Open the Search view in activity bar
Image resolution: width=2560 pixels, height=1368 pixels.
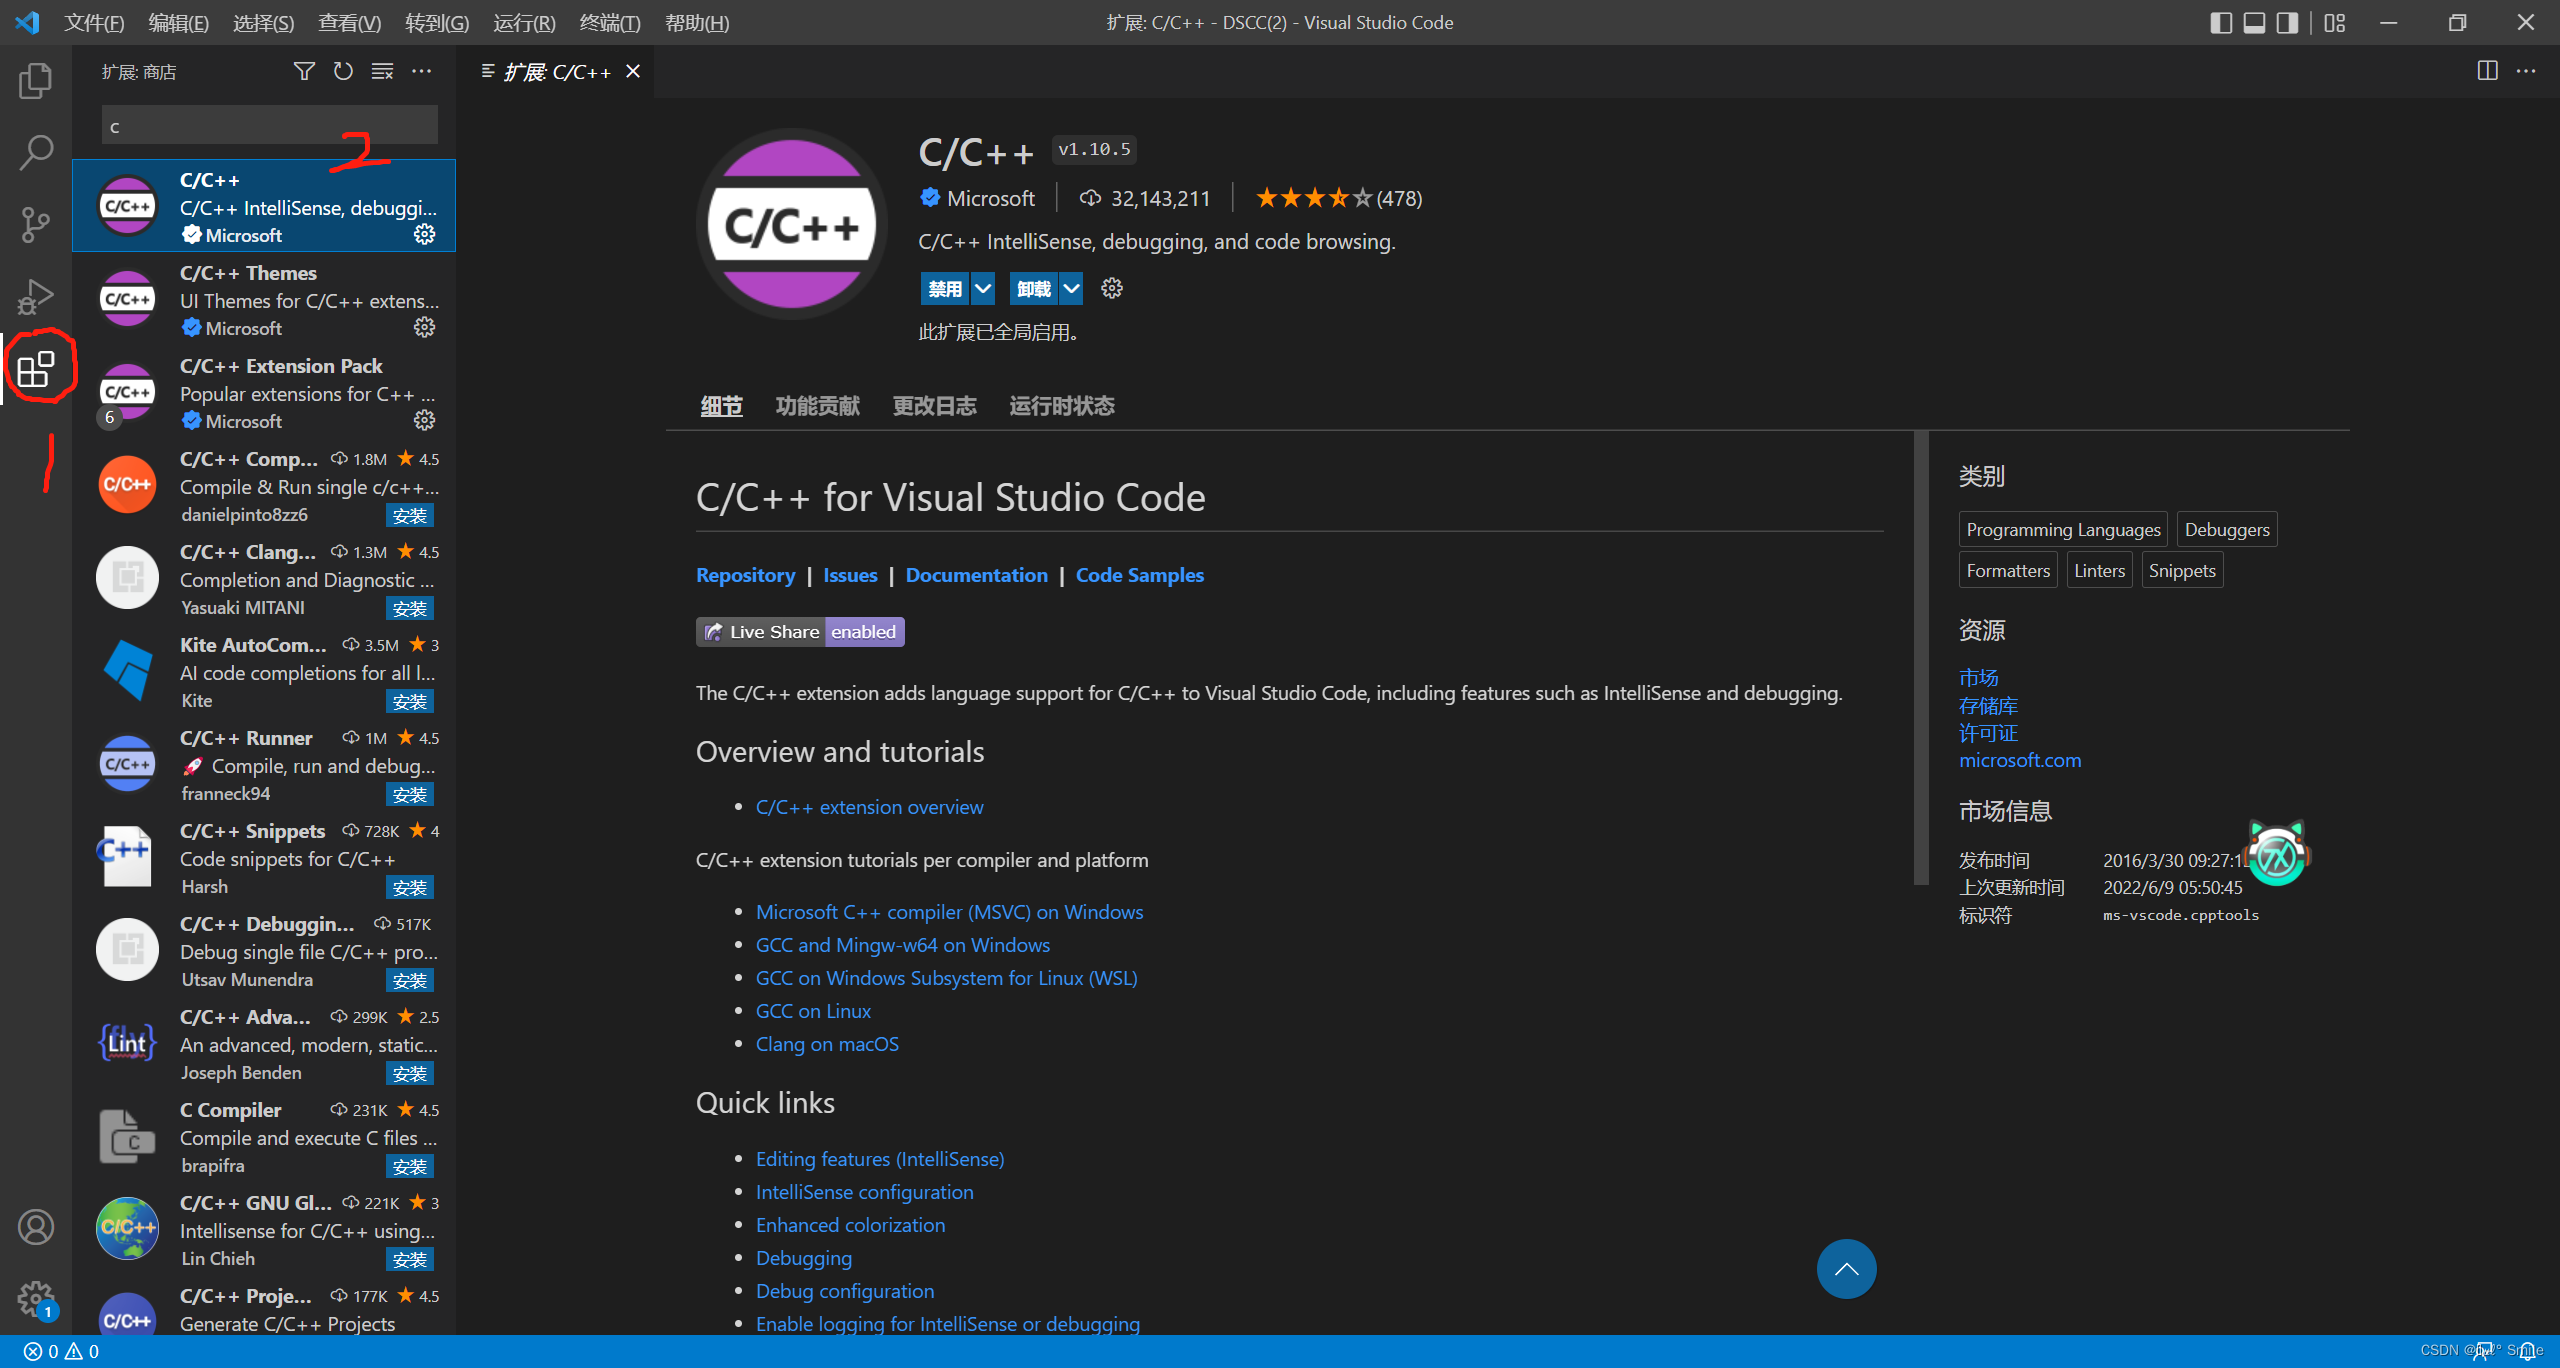pyautogui.click(x=36, y=153)
